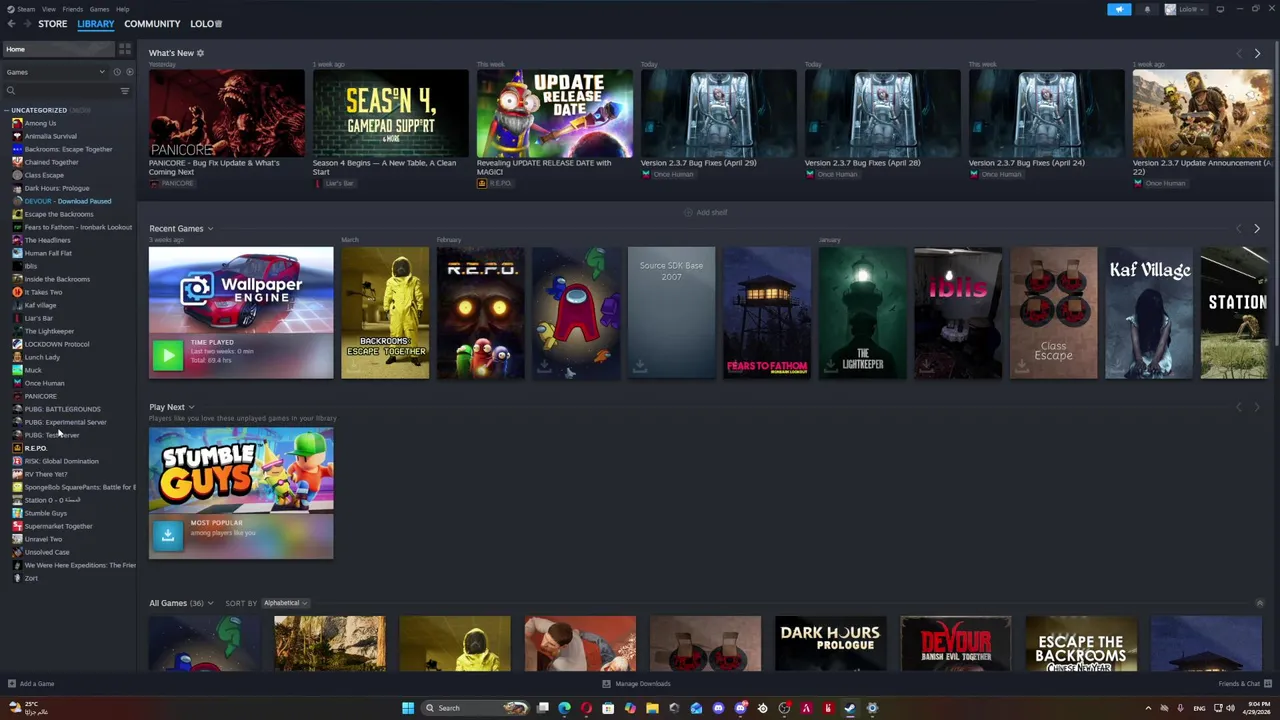Image resolution: width=1280 pixels, height=720 pixels.
Task: Click the Windows taskbar Search box
Action: pyautogui.click(x=476, y=708)
